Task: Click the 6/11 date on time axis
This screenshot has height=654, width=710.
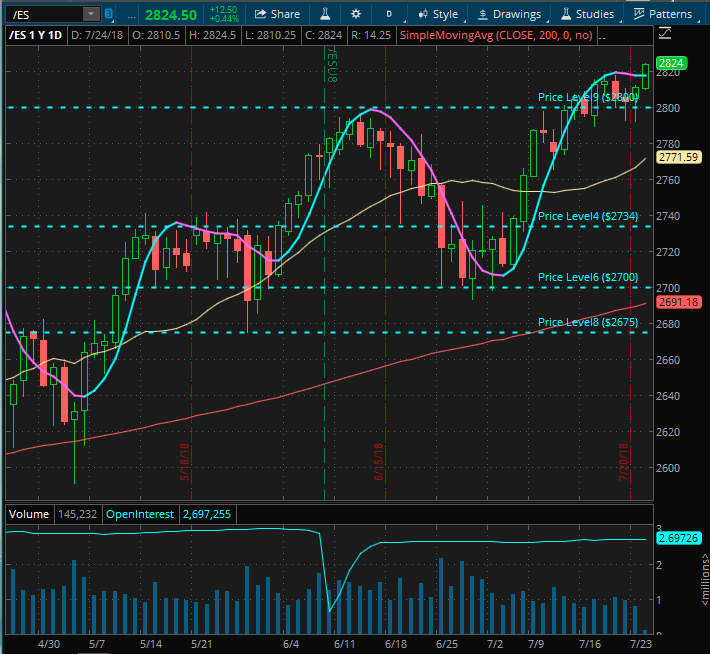Action: point(345,644)
